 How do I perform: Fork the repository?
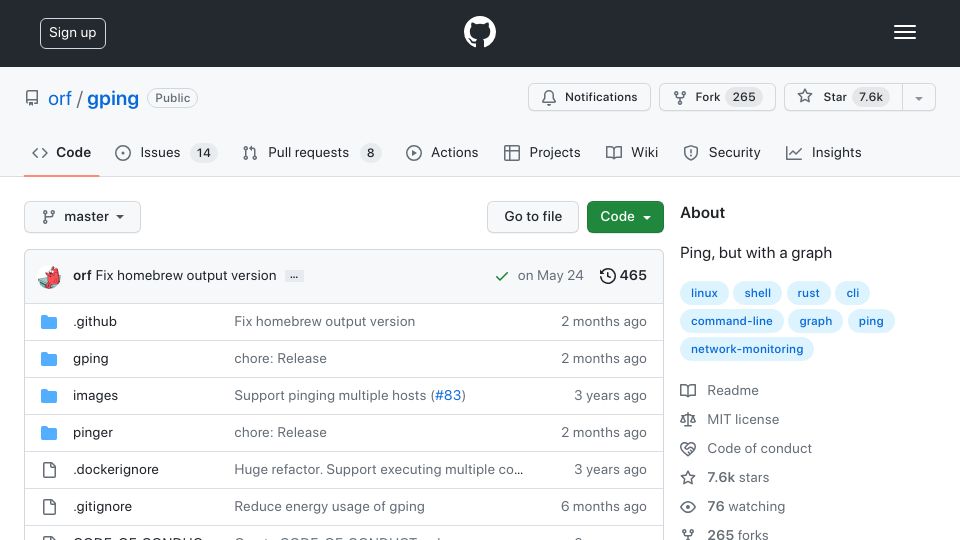[717, 97]
